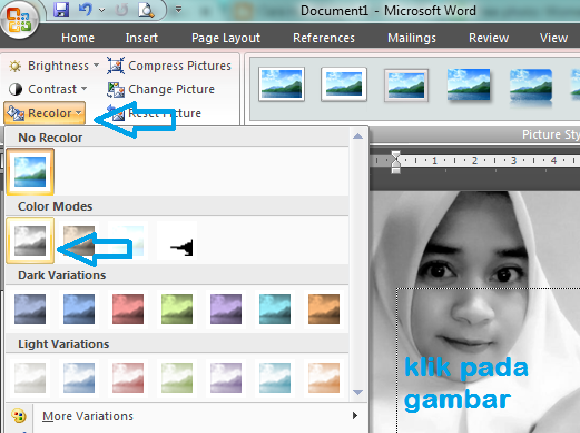The width and height of the screenshot is (580, 433).
Task: Open the Page Layout tab
Action: (226, 38)
